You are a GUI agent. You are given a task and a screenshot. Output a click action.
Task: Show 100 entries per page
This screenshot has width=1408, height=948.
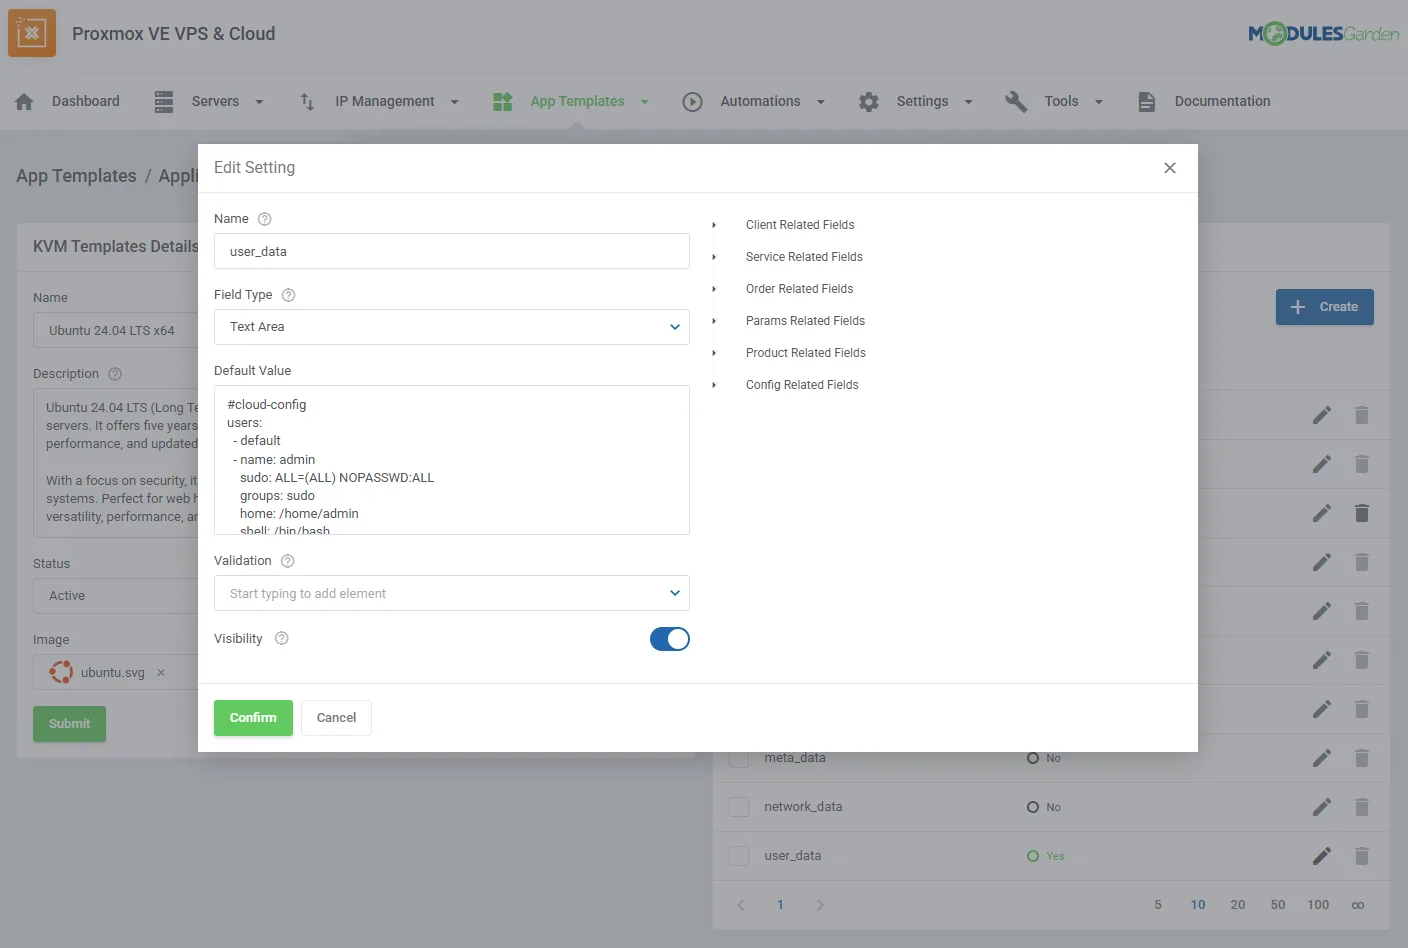pyautogui.click(x=1318, y=905)
